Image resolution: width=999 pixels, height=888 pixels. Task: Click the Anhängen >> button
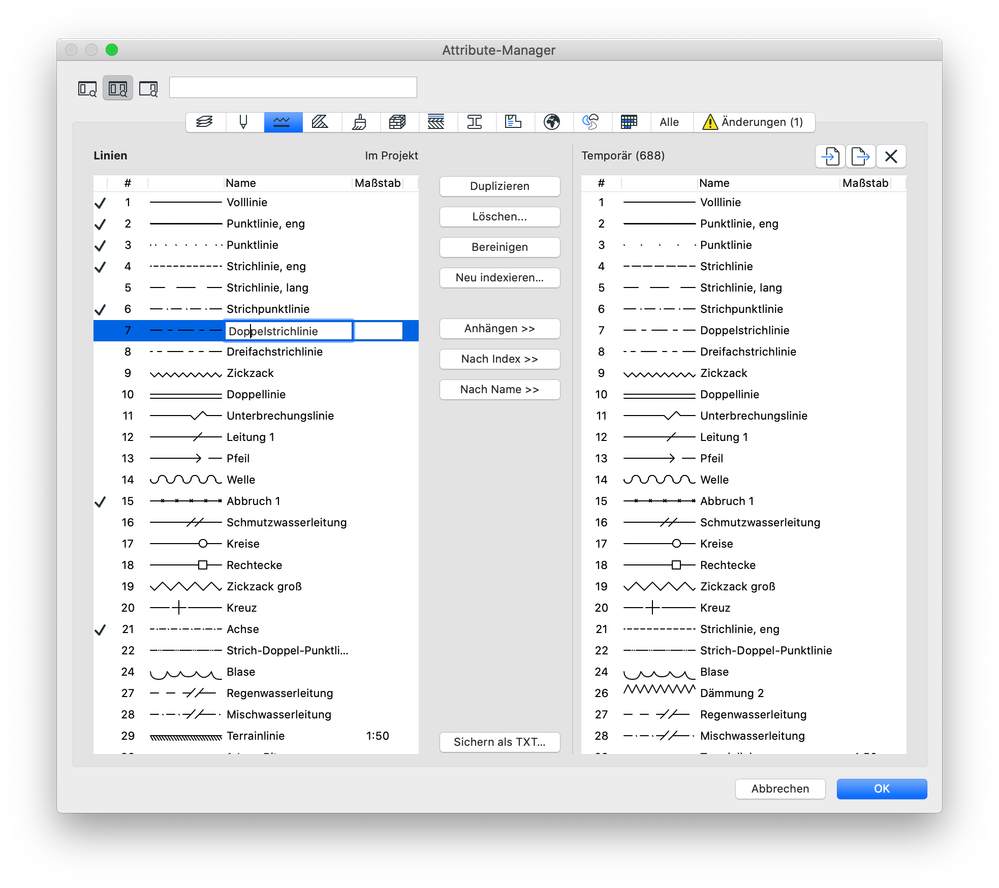coord(500,329)
